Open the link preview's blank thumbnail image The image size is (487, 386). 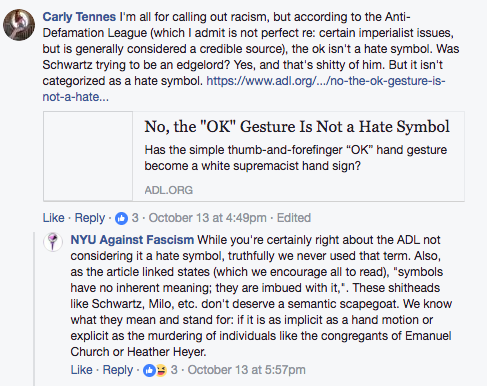click(x=88, y=156)
